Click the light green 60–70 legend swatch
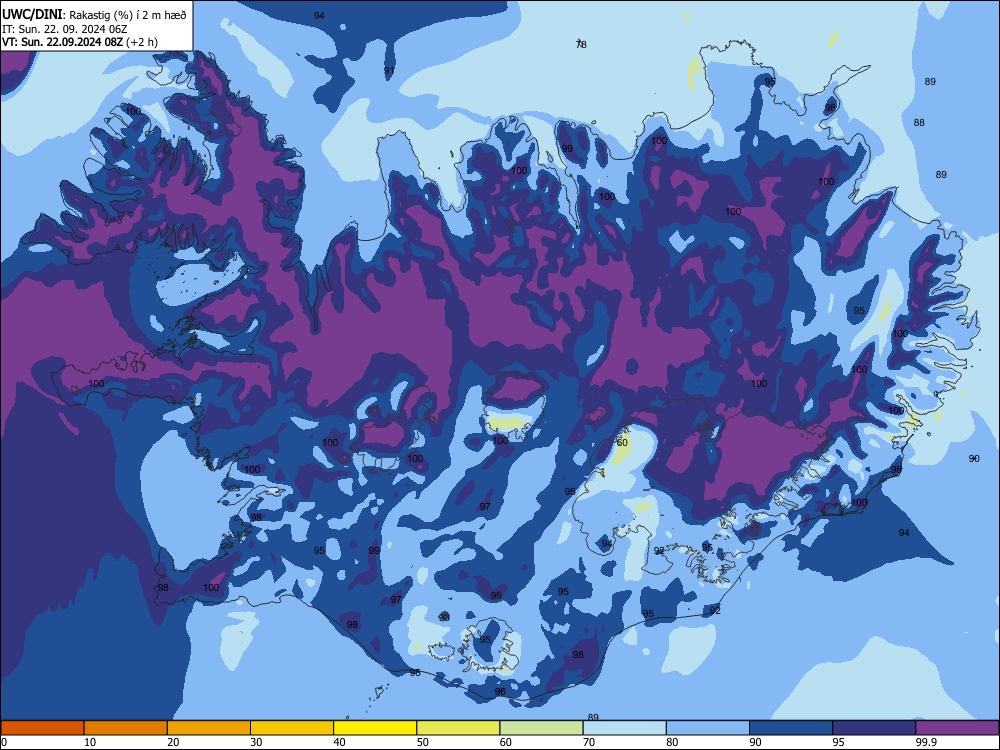The height and width of the screenshot is (750, 1000). point(541,728)
